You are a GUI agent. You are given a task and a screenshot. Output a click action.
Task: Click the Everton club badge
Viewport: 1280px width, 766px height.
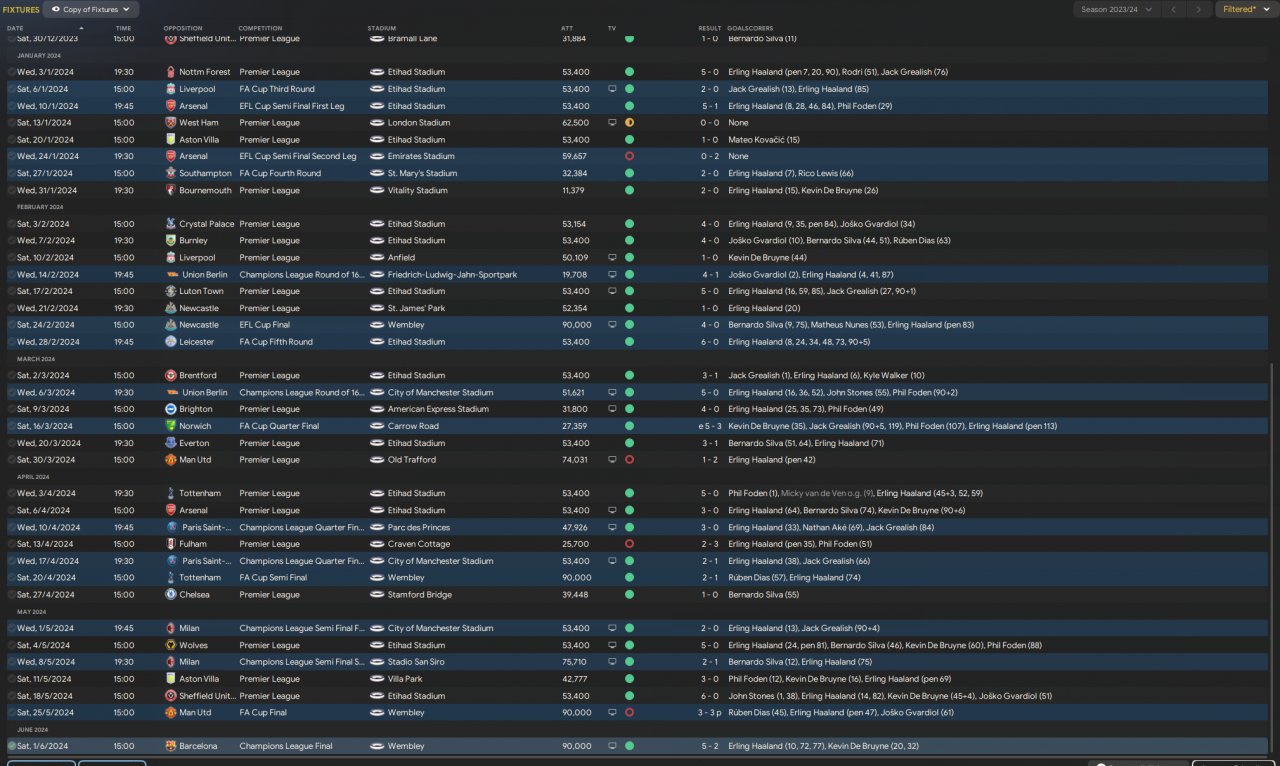(170, 443)
